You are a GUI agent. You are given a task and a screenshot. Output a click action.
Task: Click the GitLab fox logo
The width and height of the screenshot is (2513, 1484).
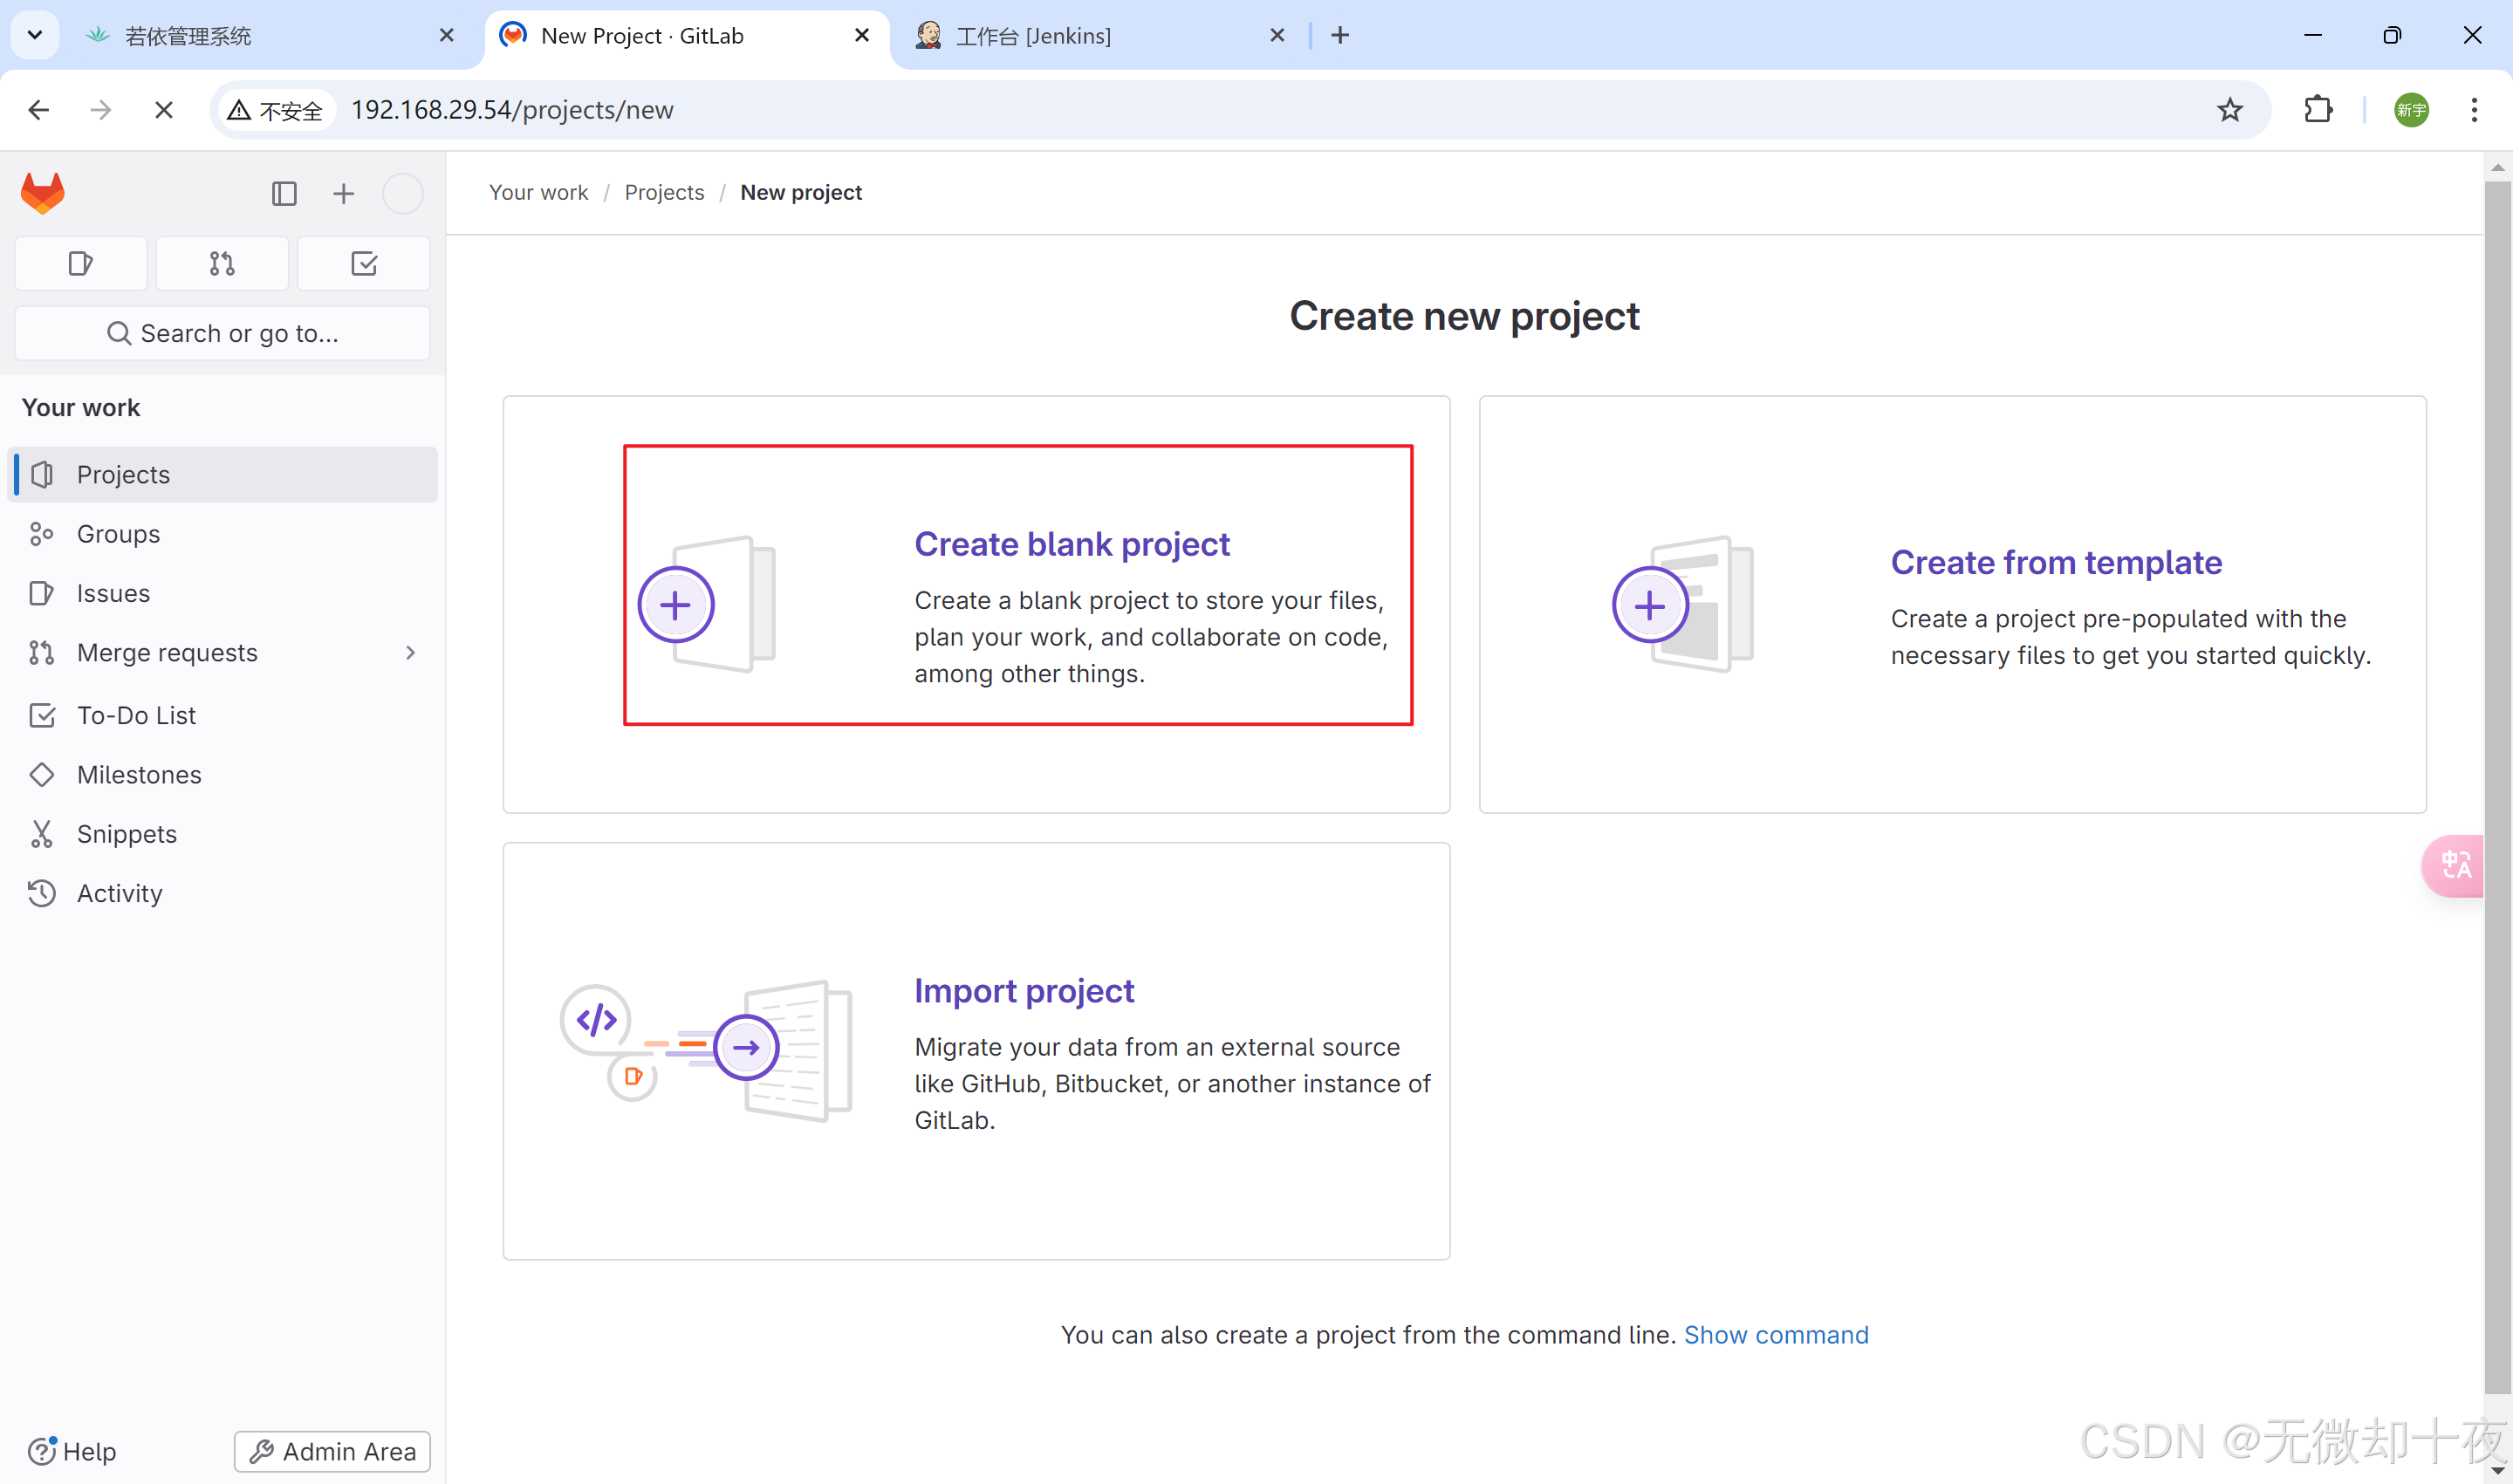click(42, 193)
